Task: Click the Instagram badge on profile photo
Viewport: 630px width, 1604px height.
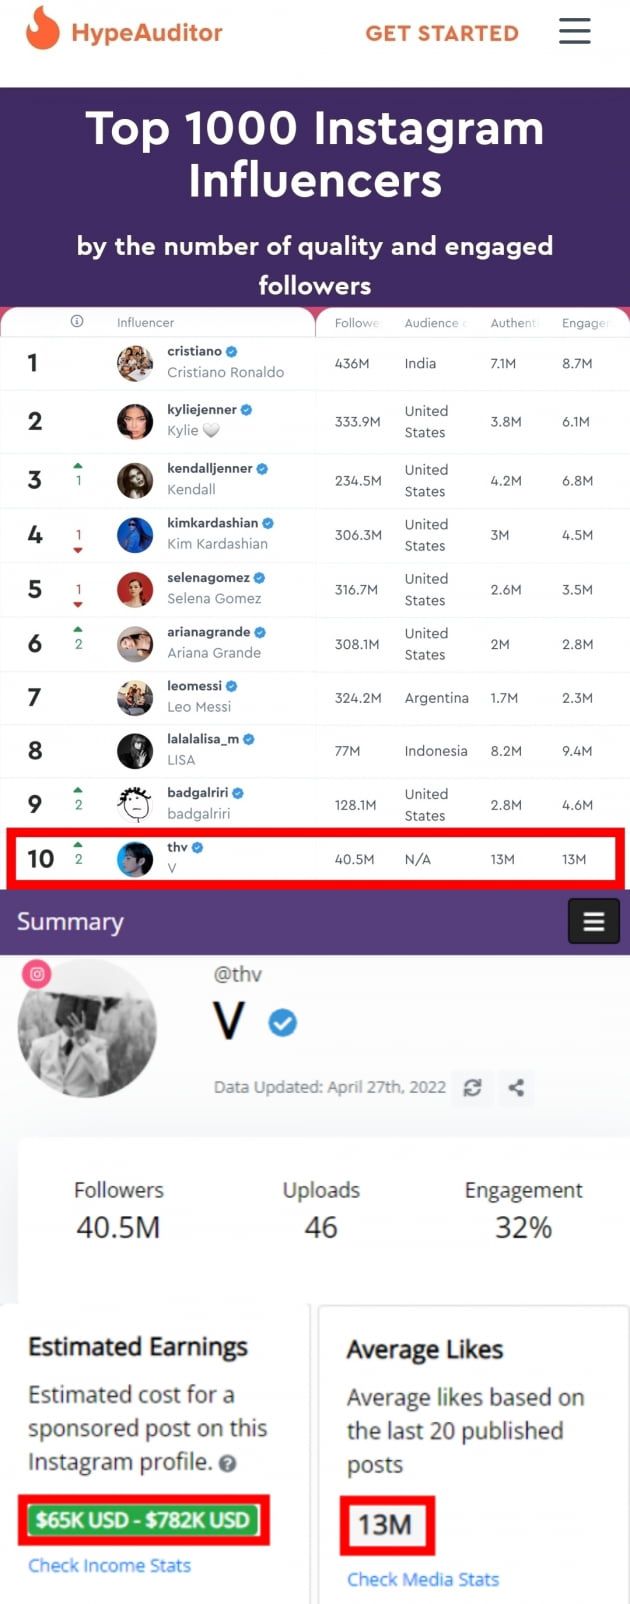Action: pos(37,973)
